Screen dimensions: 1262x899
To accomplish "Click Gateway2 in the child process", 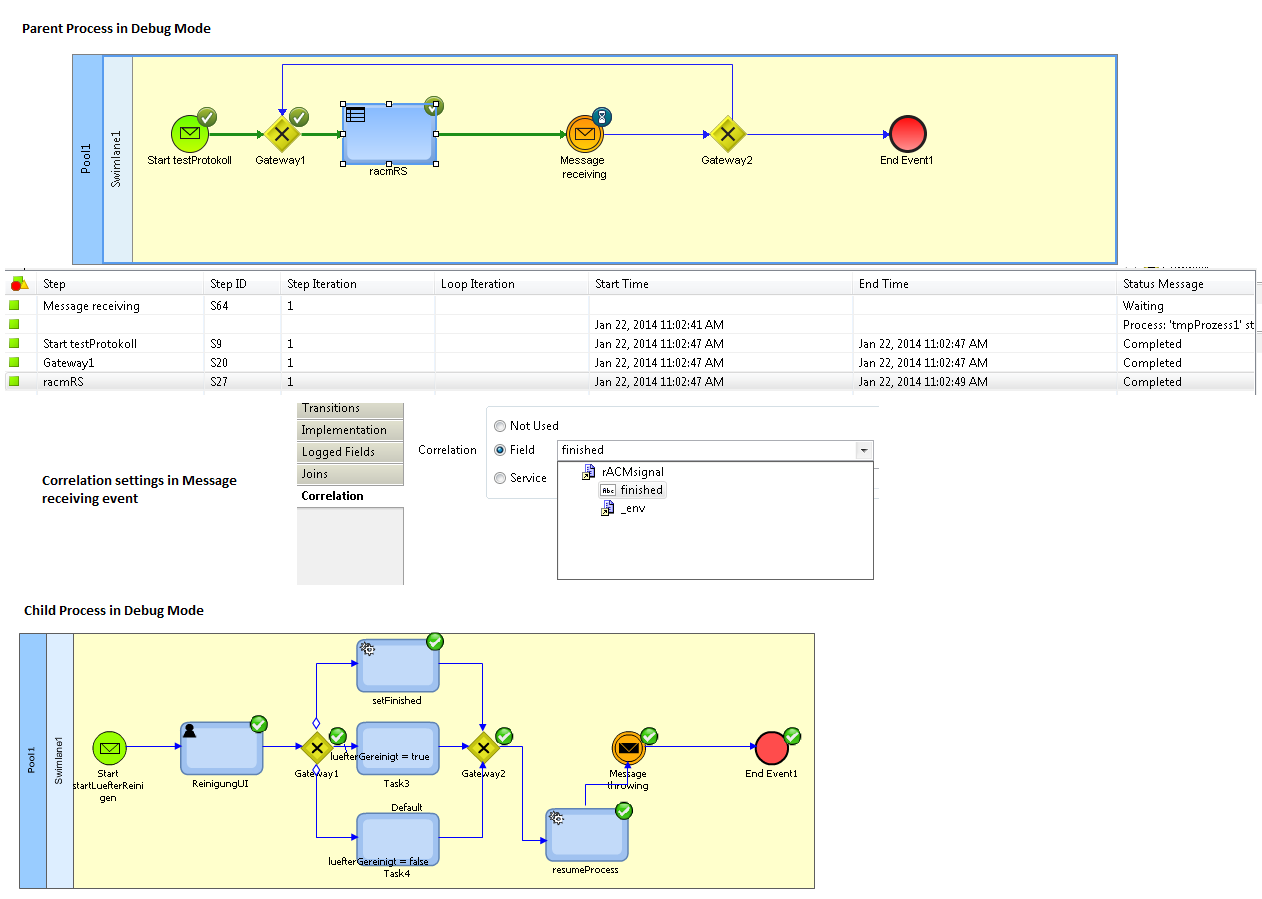I will pos(483,747).
